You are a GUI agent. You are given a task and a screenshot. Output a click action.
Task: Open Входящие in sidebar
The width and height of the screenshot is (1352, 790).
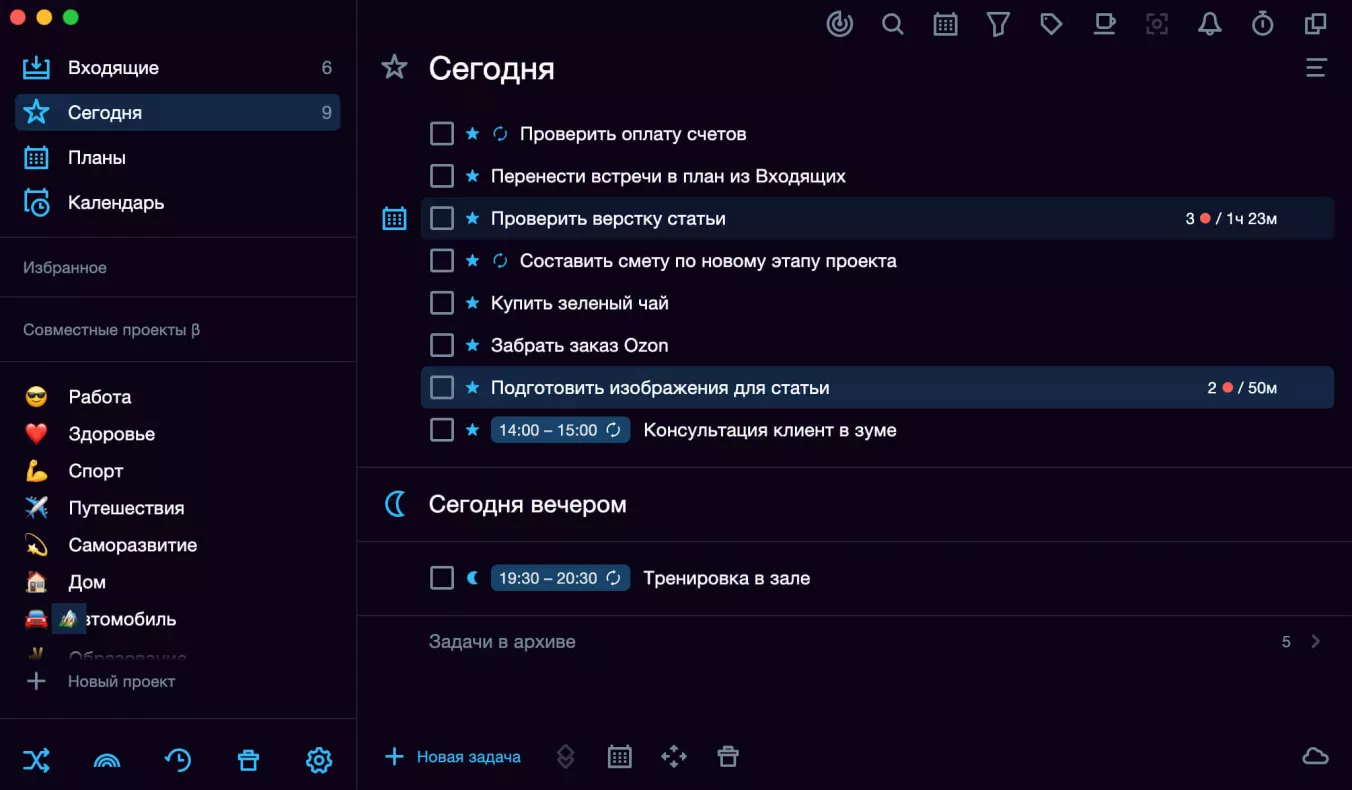[x=178, y=68]
